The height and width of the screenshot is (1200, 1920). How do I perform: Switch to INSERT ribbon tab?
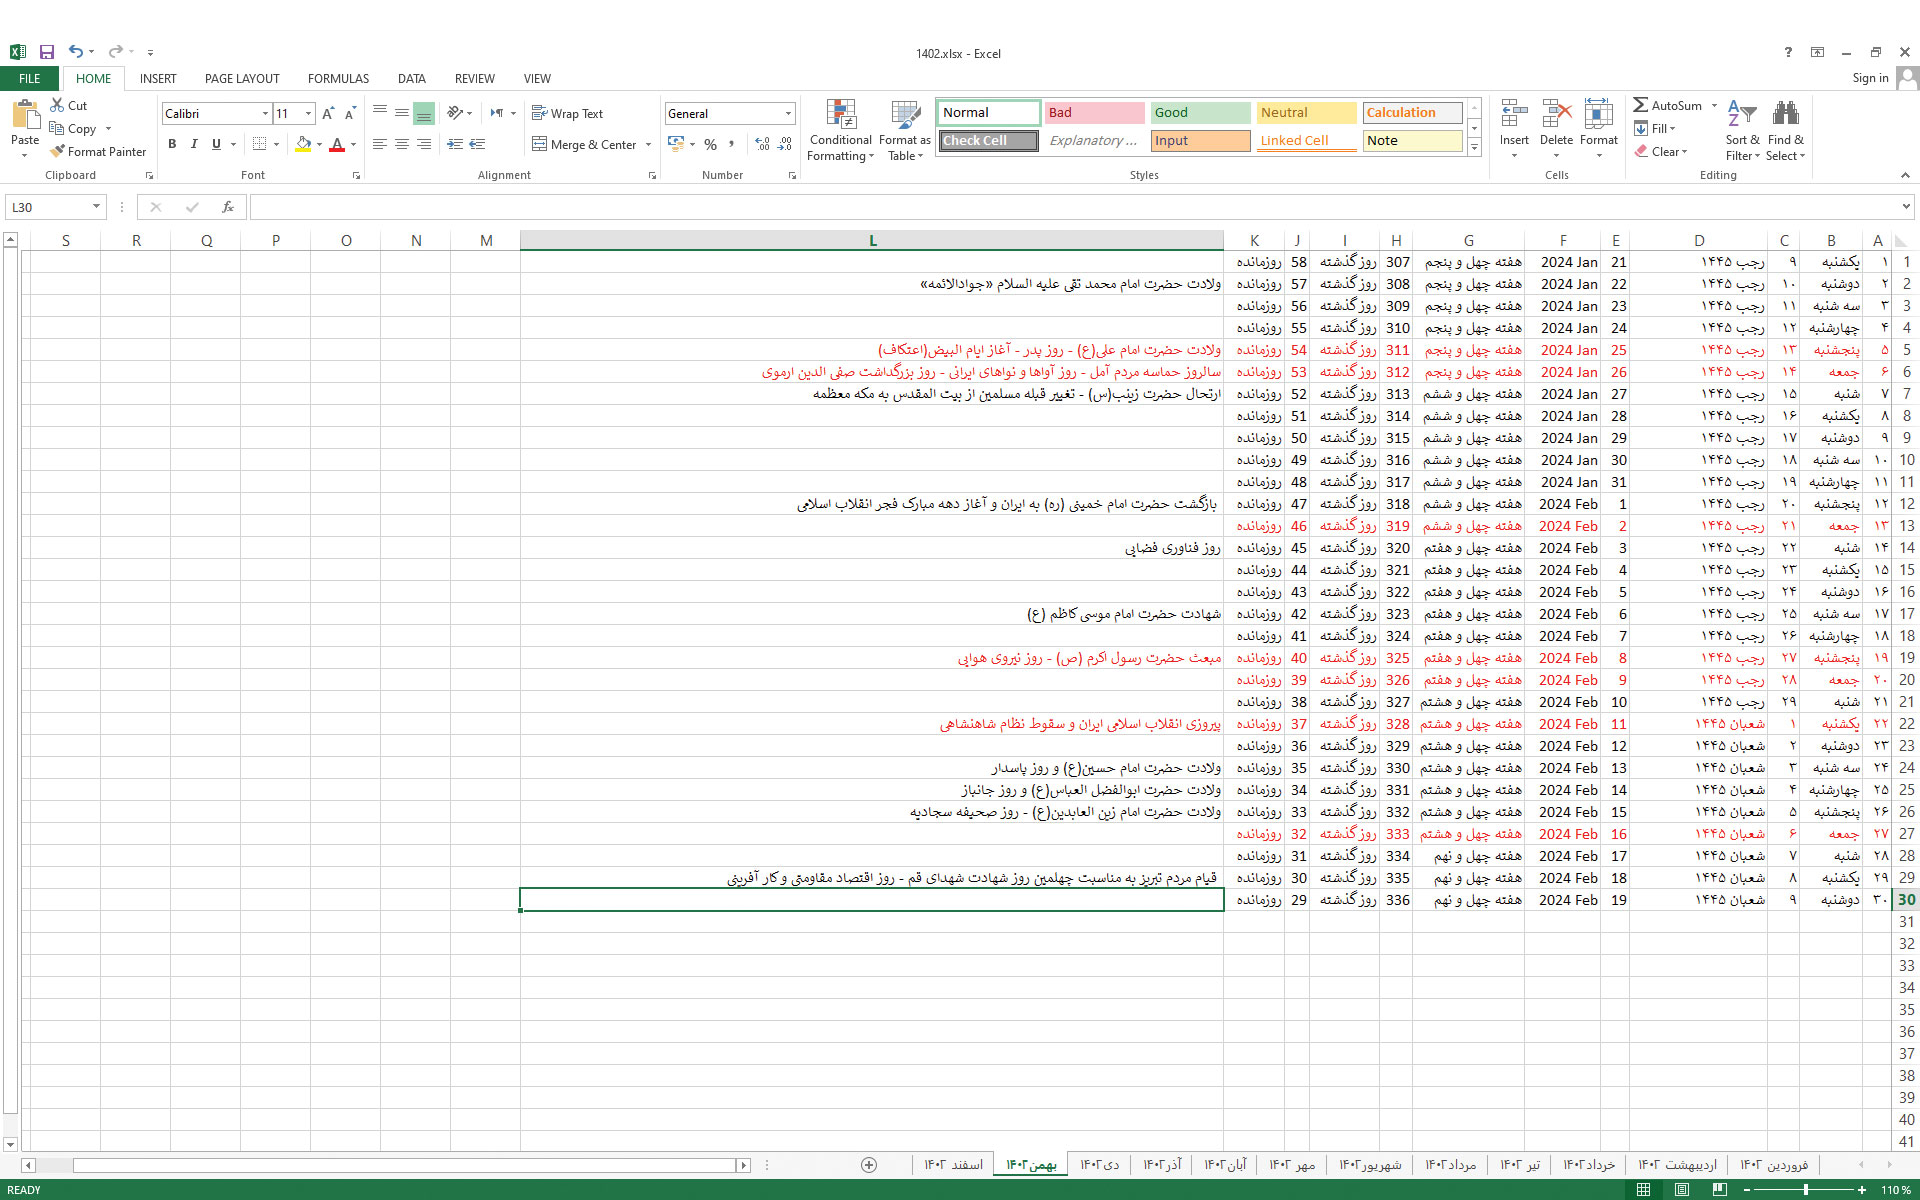coord(158,78)
